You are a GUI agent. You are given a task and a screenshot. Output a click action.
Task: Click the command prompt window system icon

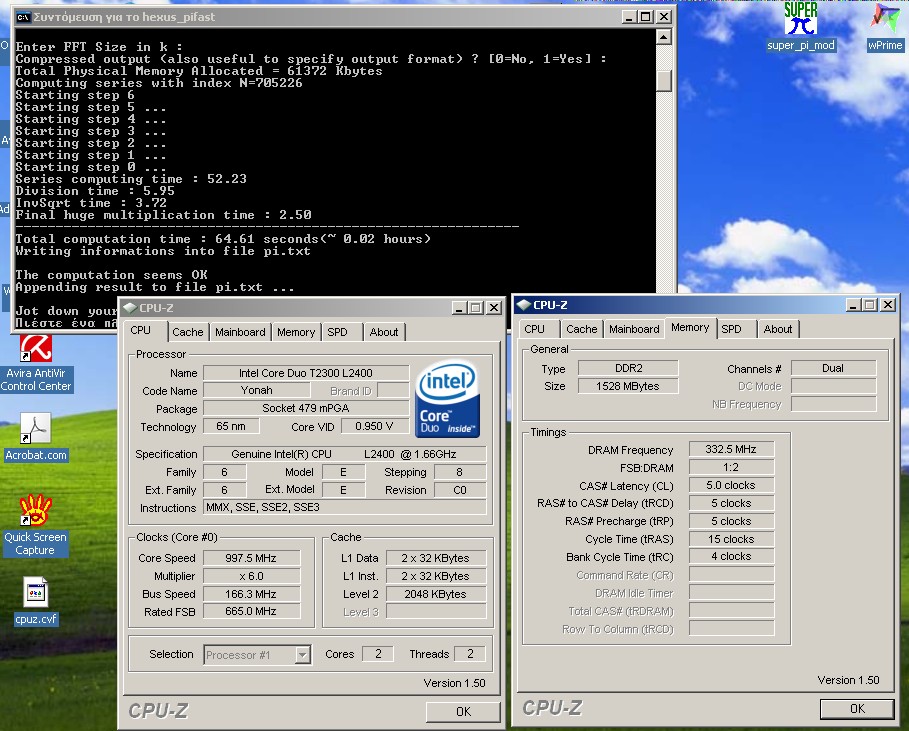tap(23, 17)
